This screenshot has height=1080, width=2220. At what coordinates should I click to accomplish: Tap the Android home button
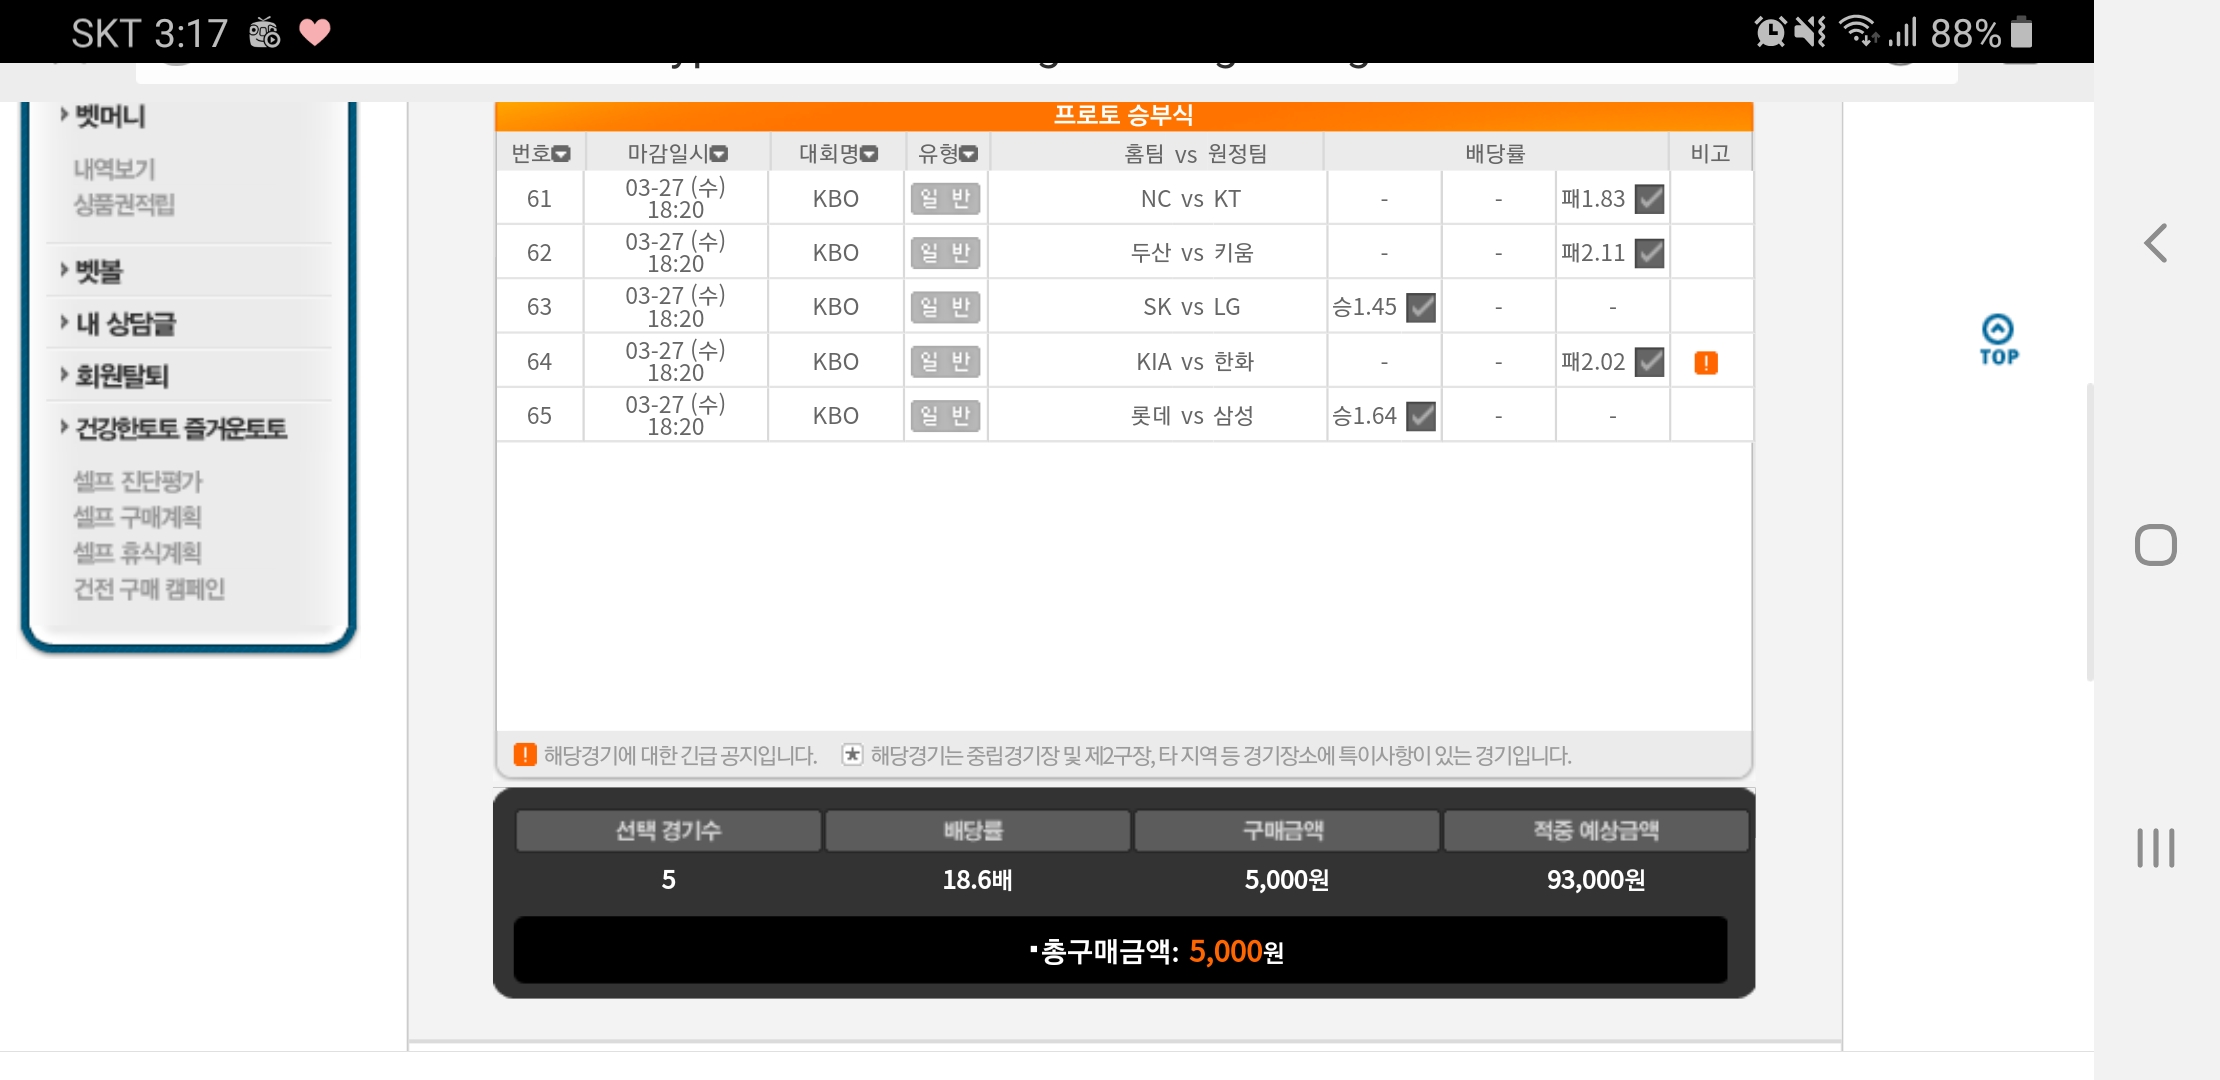[x=2156, y=545]
